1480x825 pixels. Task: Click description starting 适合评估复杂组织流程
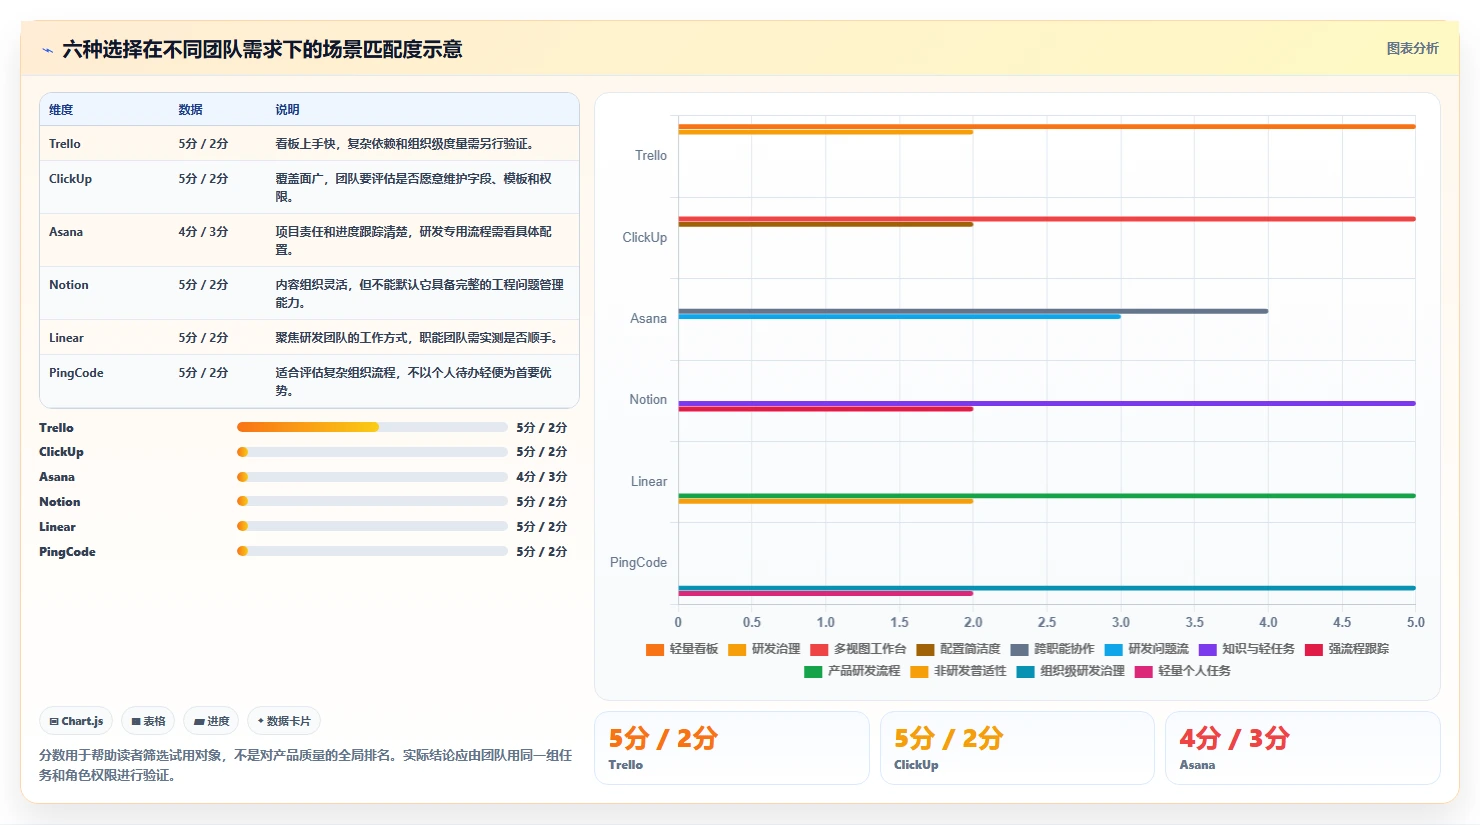(x=414, y=382)
